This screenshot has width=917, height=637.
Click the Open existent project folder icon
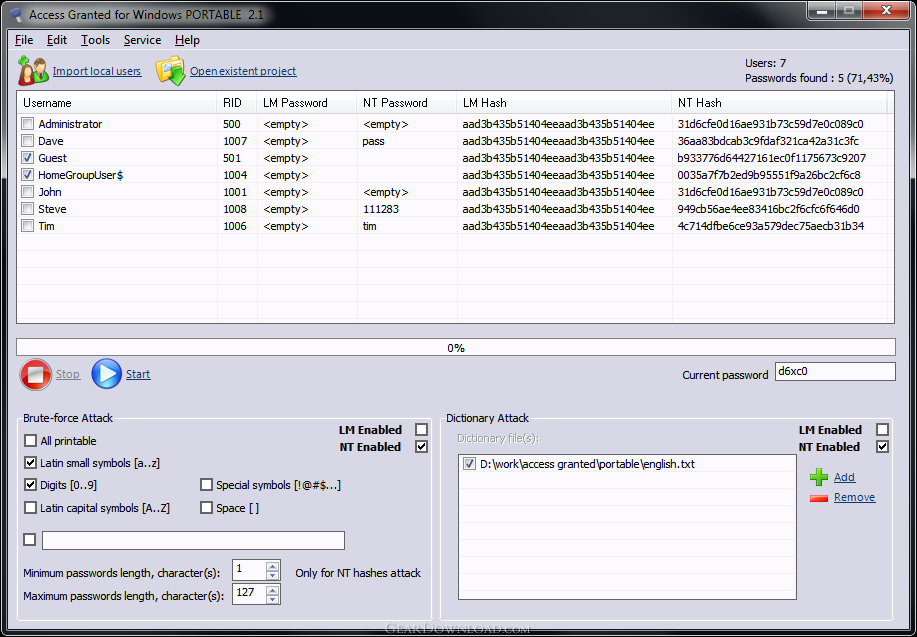[x=170, y=71]
